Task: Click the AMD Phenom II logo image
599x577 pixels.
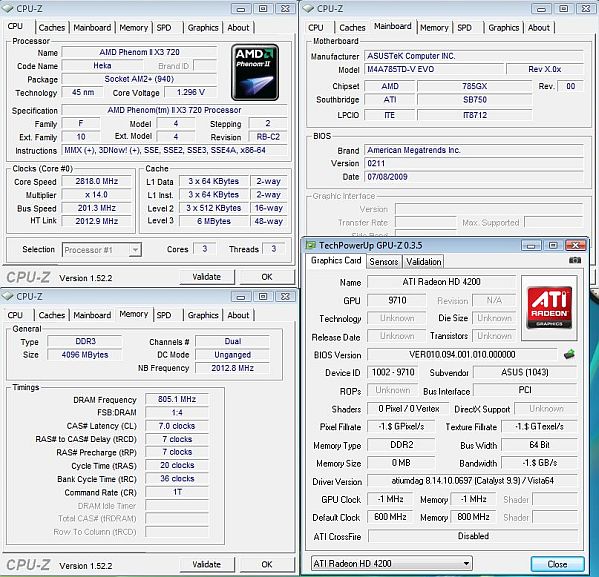Action: coord(255,72)
